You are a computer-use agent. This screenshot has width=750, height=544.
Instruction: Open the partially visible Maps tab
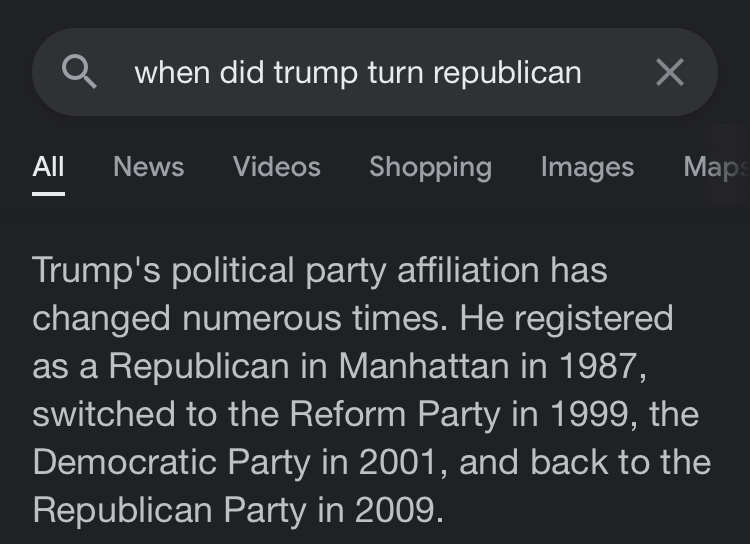[x=716, y=167]
